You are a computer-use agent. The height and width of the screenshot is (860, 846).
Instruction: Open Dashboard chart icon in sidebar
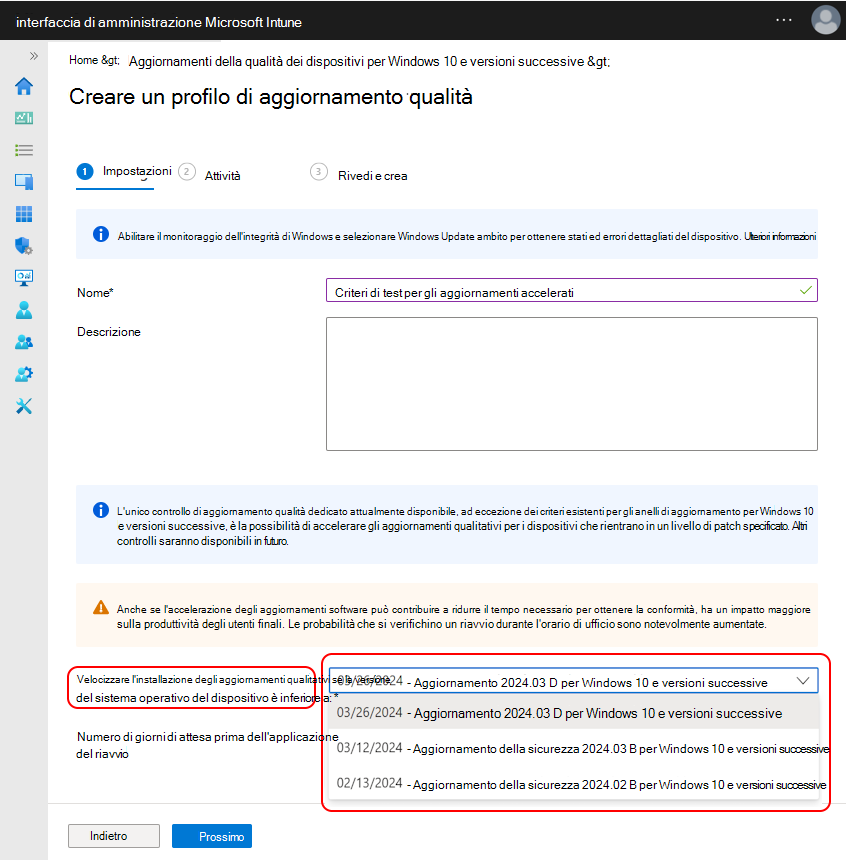pyautogui.click(x=24, y=118)
